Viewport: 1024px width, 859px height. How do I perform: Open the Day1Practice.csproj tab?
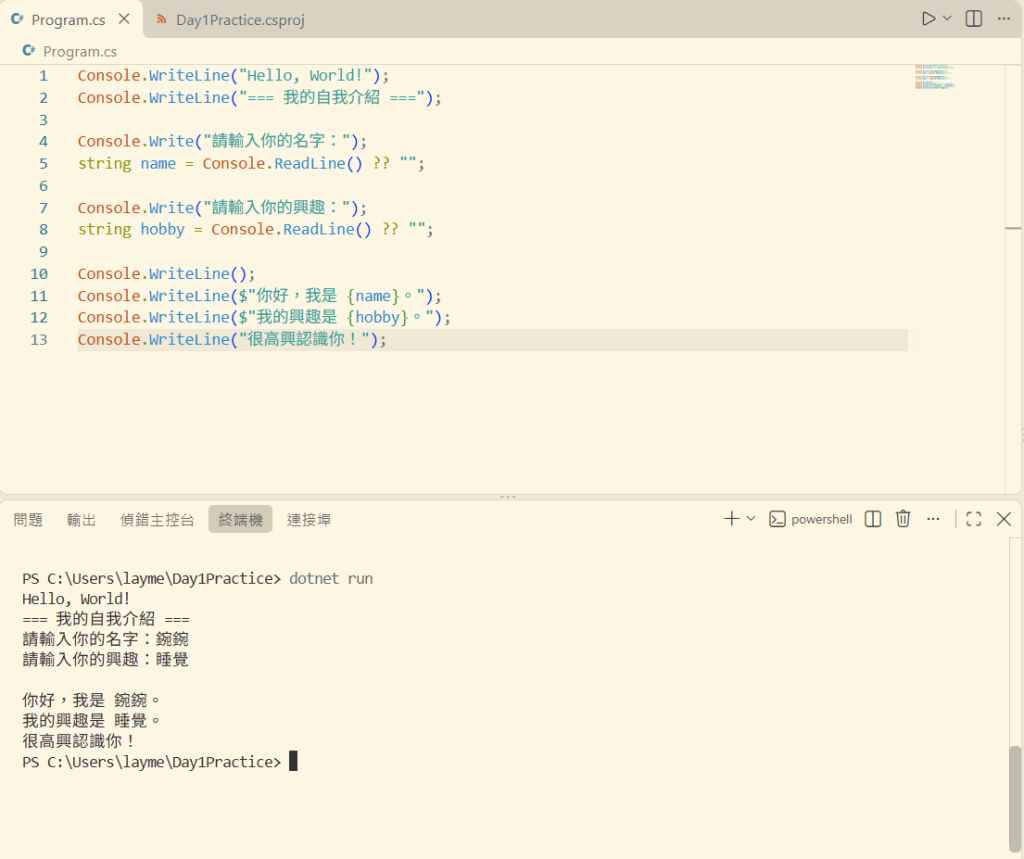click(x=231, y=20)
